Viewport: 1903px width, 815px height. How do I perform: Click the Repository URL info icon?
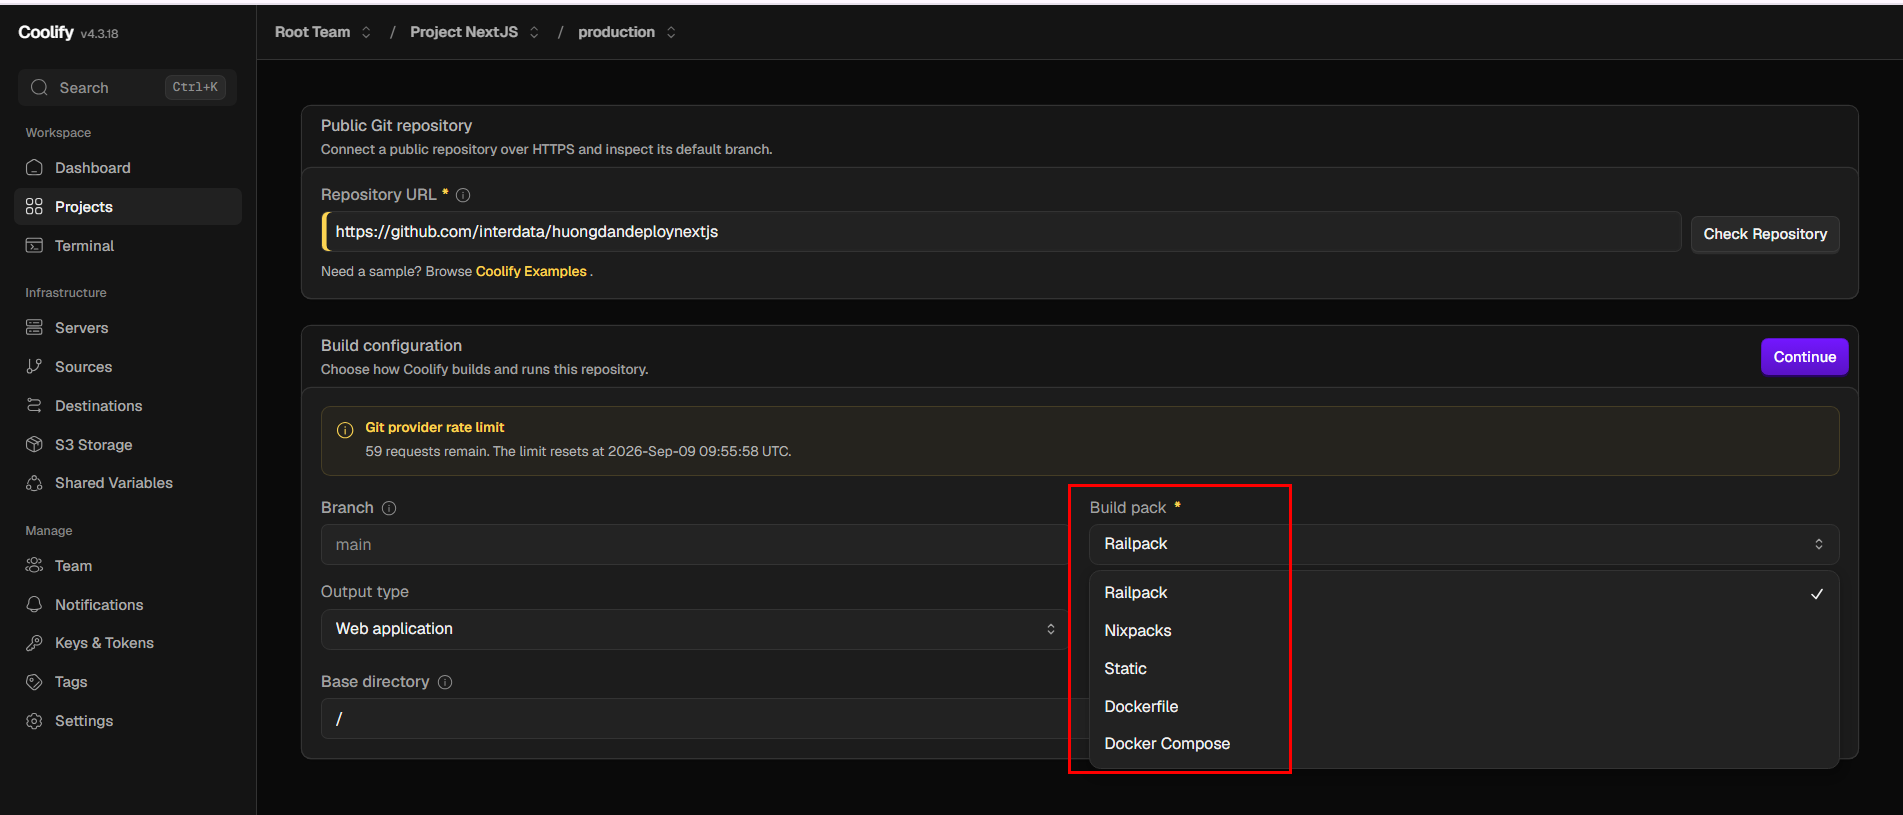coord(463,195)
